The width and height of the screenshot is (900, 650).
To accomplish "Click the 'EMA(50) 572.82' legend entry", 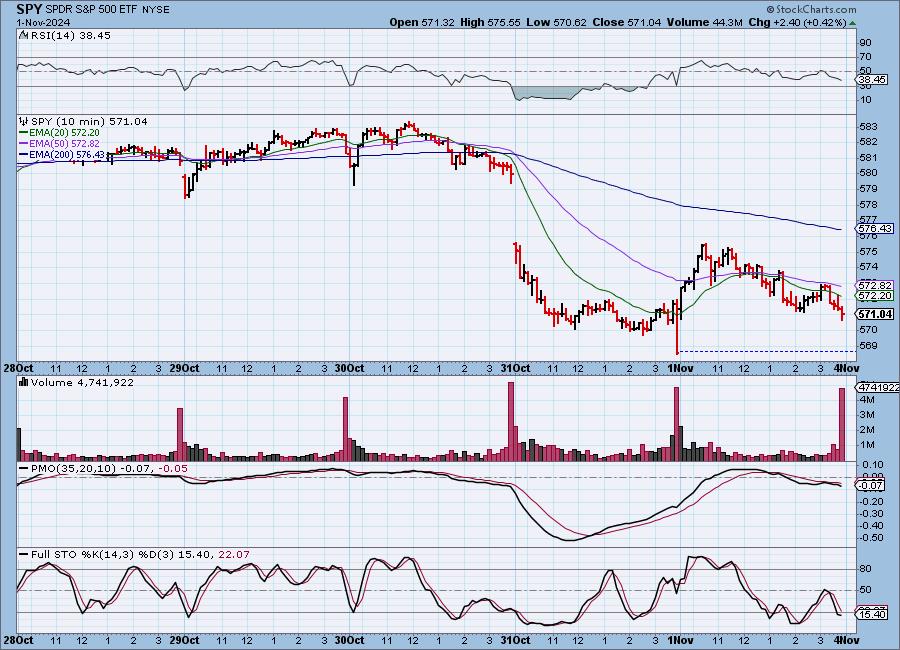I will click(64, 144).
